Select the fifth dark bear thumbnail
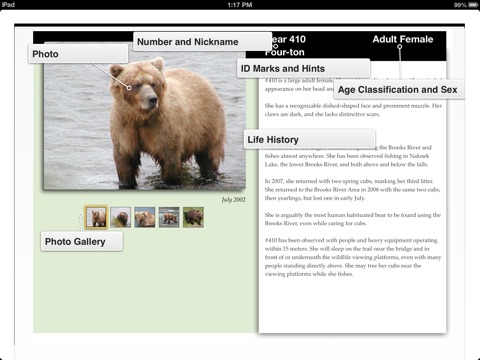The height and width of the screenshot is (360, 480). coord(193,217)
